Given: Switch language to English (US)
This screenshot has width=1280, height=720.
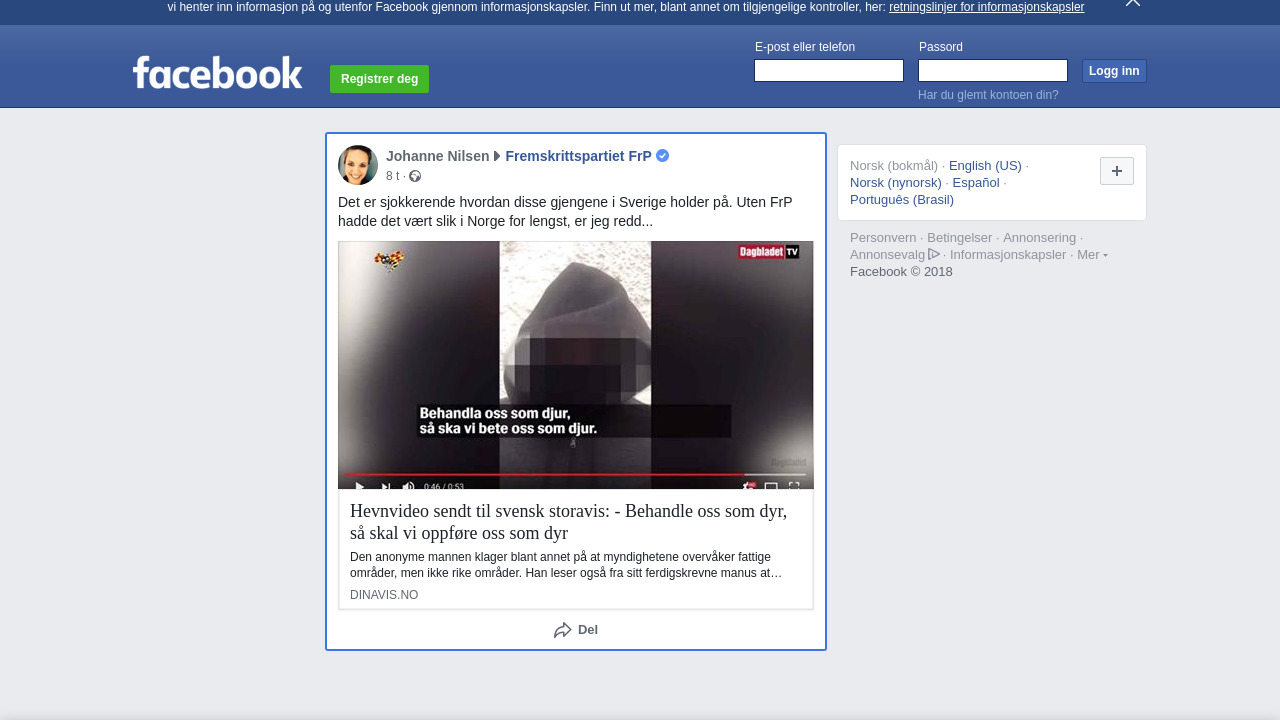Looking at the screenshot, I should (985, 166).
